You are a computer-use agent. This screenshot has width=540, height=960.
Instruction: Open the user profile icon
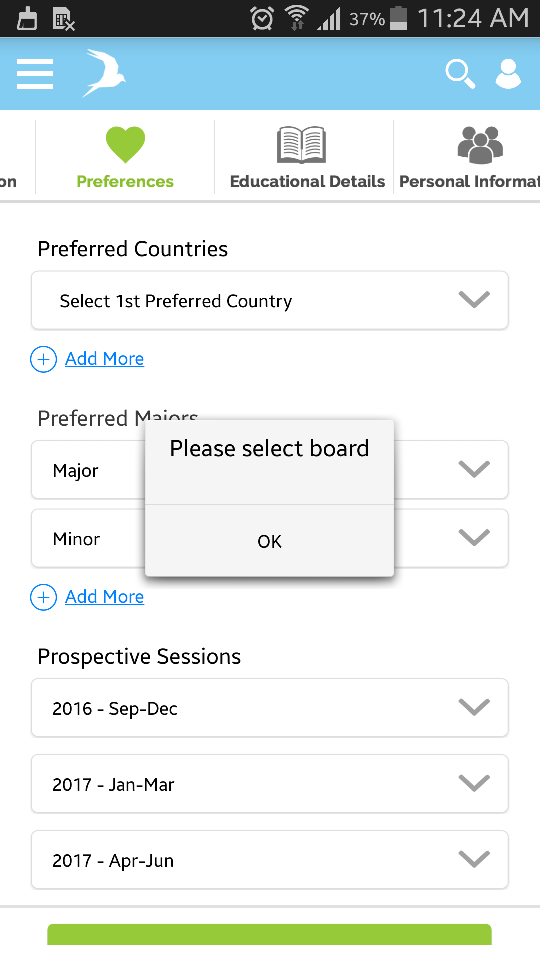coord(508,74)
